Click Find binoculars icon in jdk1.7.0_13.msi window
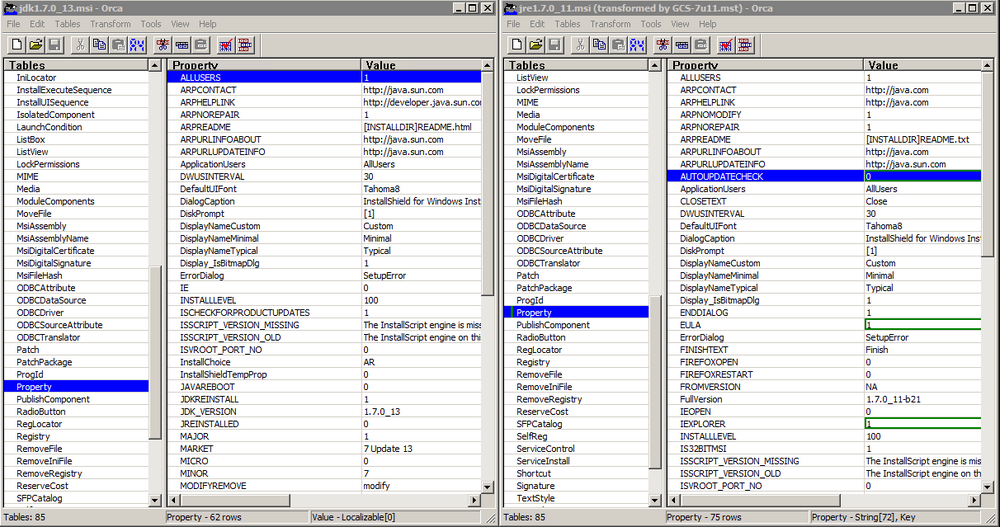Image resolution: width=1000 pixels, height=527 pixels. [137, 45]
